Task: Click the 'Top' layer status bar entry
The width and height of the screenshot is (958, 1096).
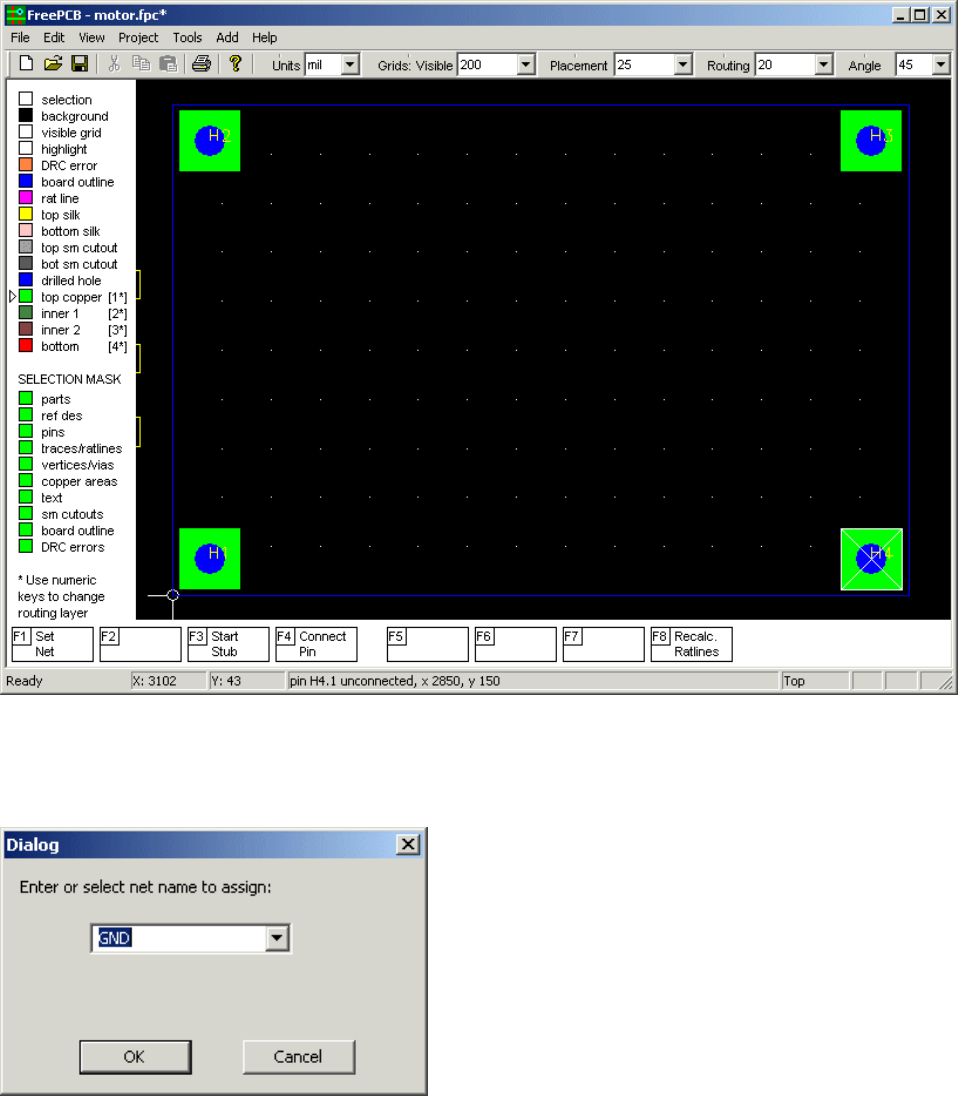Action: coord(794,681)
